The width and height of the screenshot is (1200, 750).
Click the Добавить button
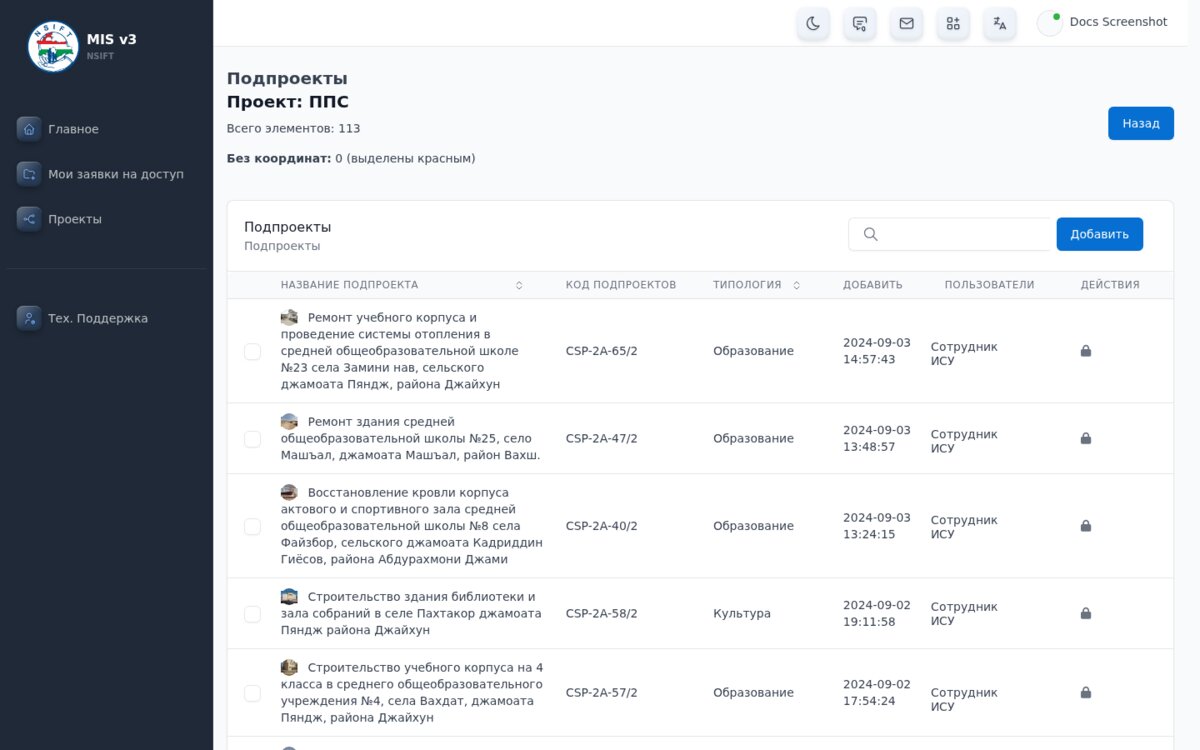coord(1100,234)
